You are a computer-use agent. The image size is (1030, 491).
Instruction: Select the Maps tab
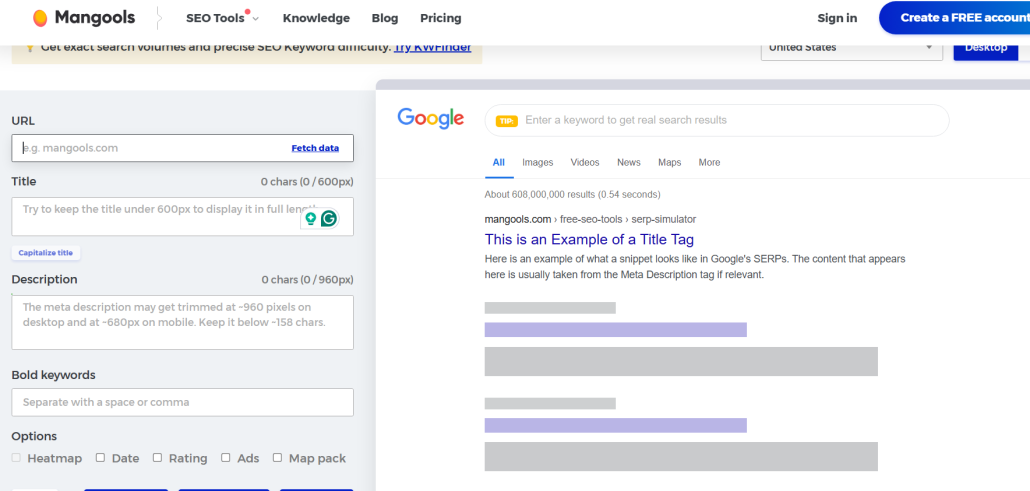tap(670, 162)
